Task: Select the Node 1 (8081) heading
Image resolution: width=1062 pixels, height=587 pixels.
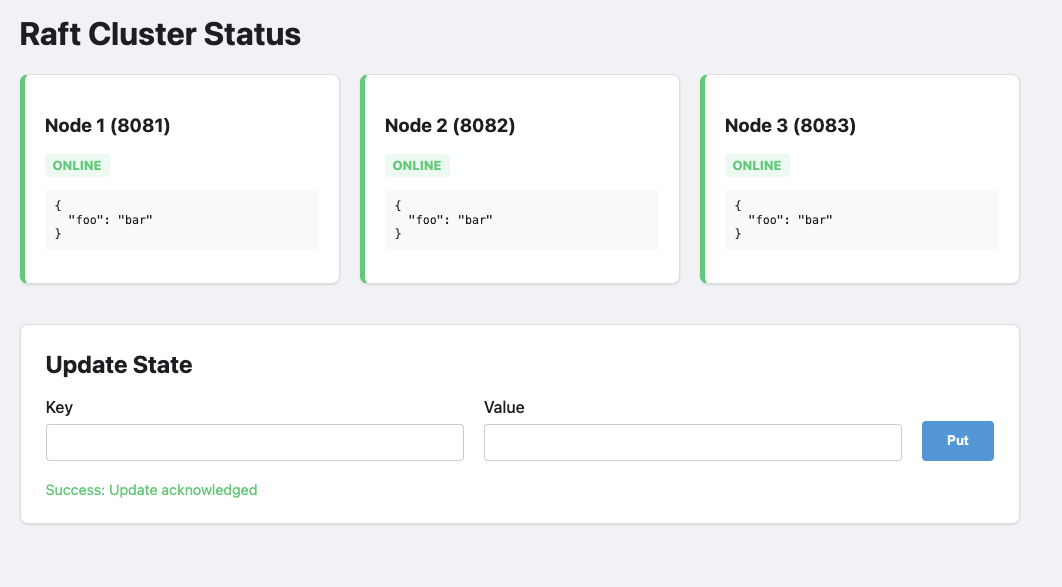Action: click(x=108, y=126)
